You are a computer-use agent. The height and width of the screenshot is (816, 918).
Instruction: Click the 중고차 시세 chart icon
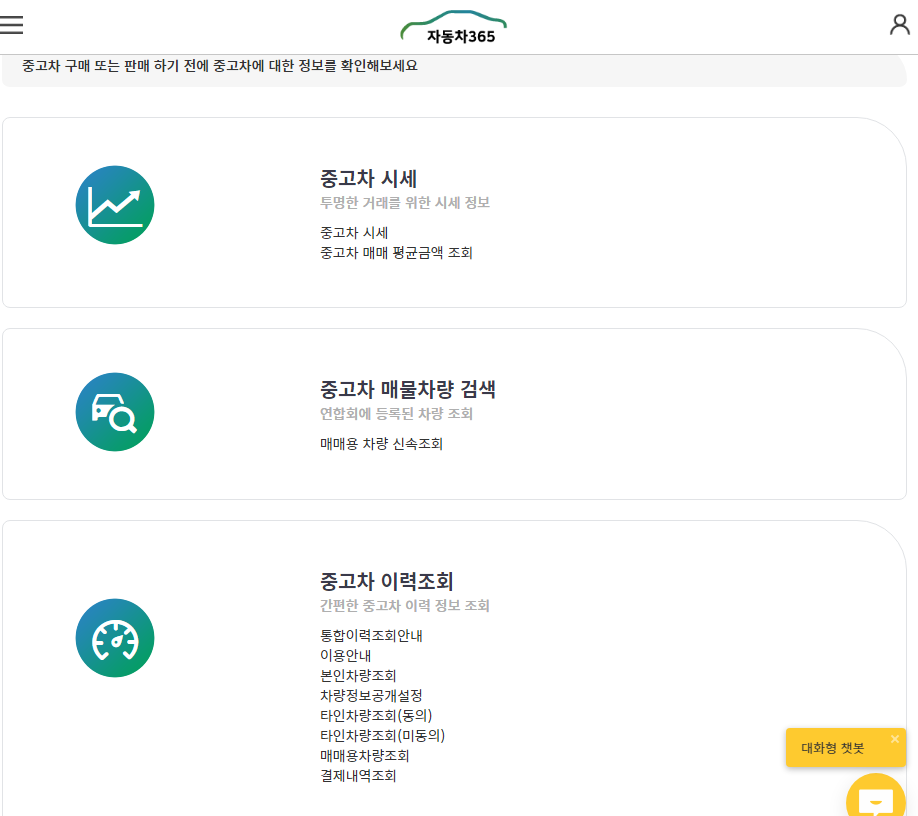[x=115, y=205]
